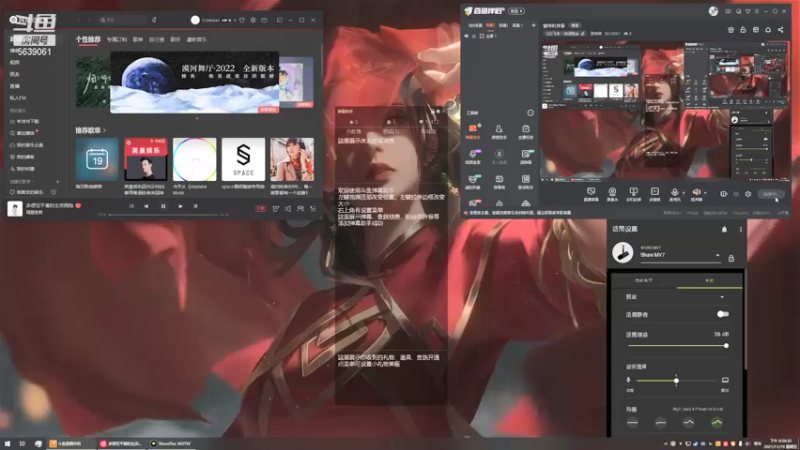Click the speaker icon in streaming toolbar
Screen dimensions: 800x450
pyautogui.click(x=696, y=192)
